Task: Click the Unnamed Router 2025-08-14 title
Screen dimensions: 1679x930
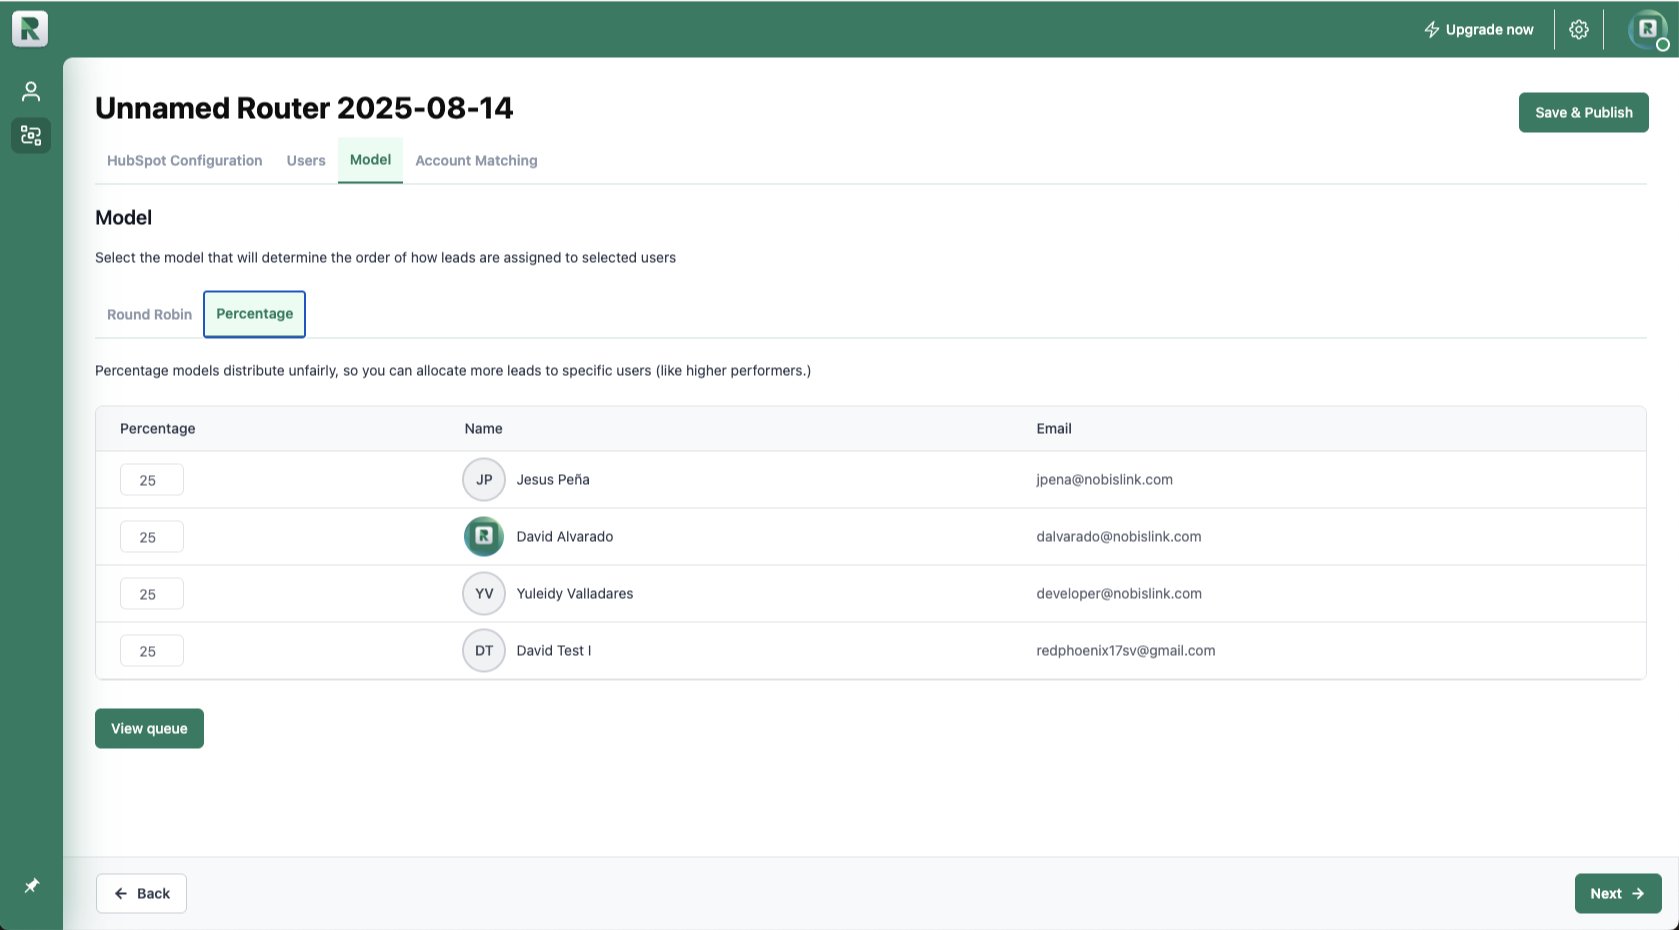Action: [x=304, y=108]
